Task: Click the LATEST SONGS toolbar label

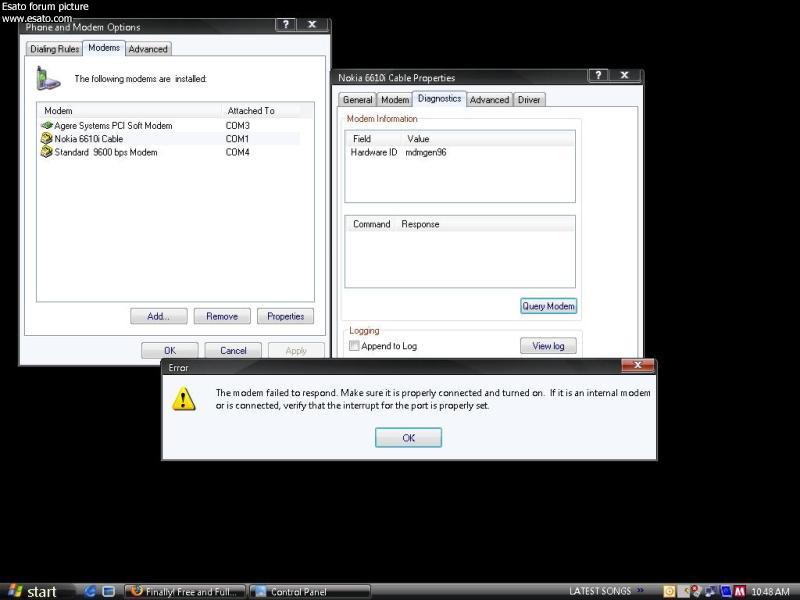Action: tap(600, 591)
